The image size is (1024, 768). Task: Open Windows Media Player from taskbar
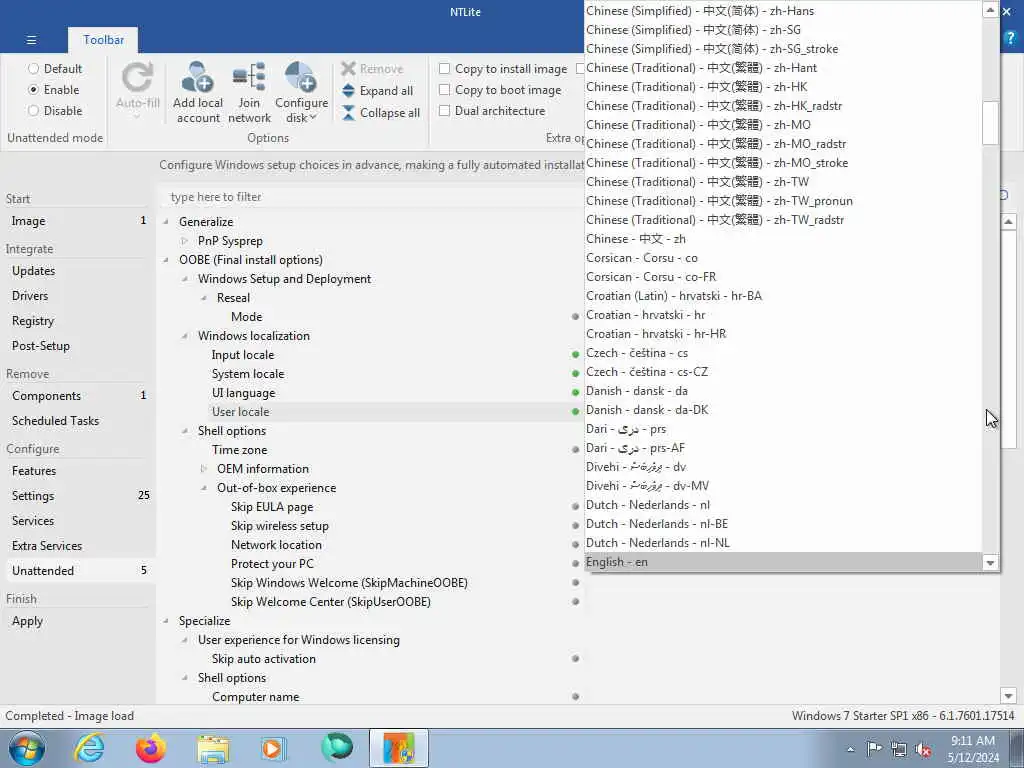[x=273, y=748]
